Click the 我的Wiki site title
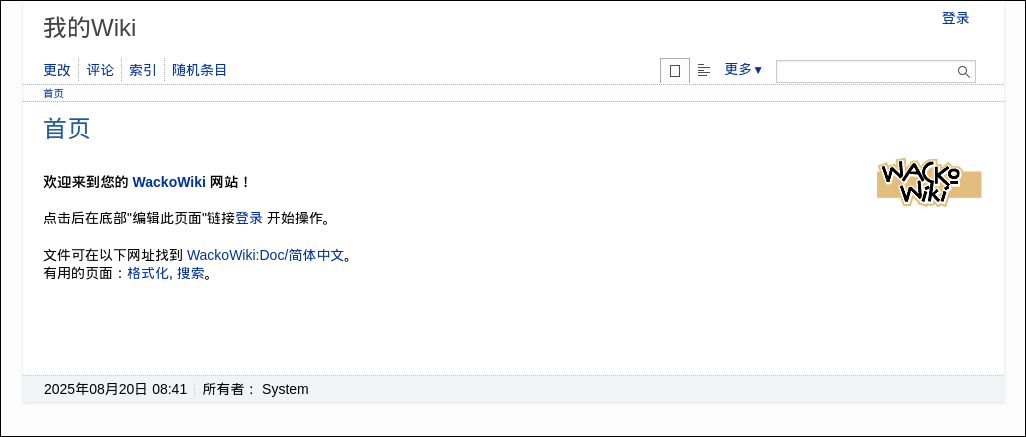The image size is (1026, 437). pos(90,28)
